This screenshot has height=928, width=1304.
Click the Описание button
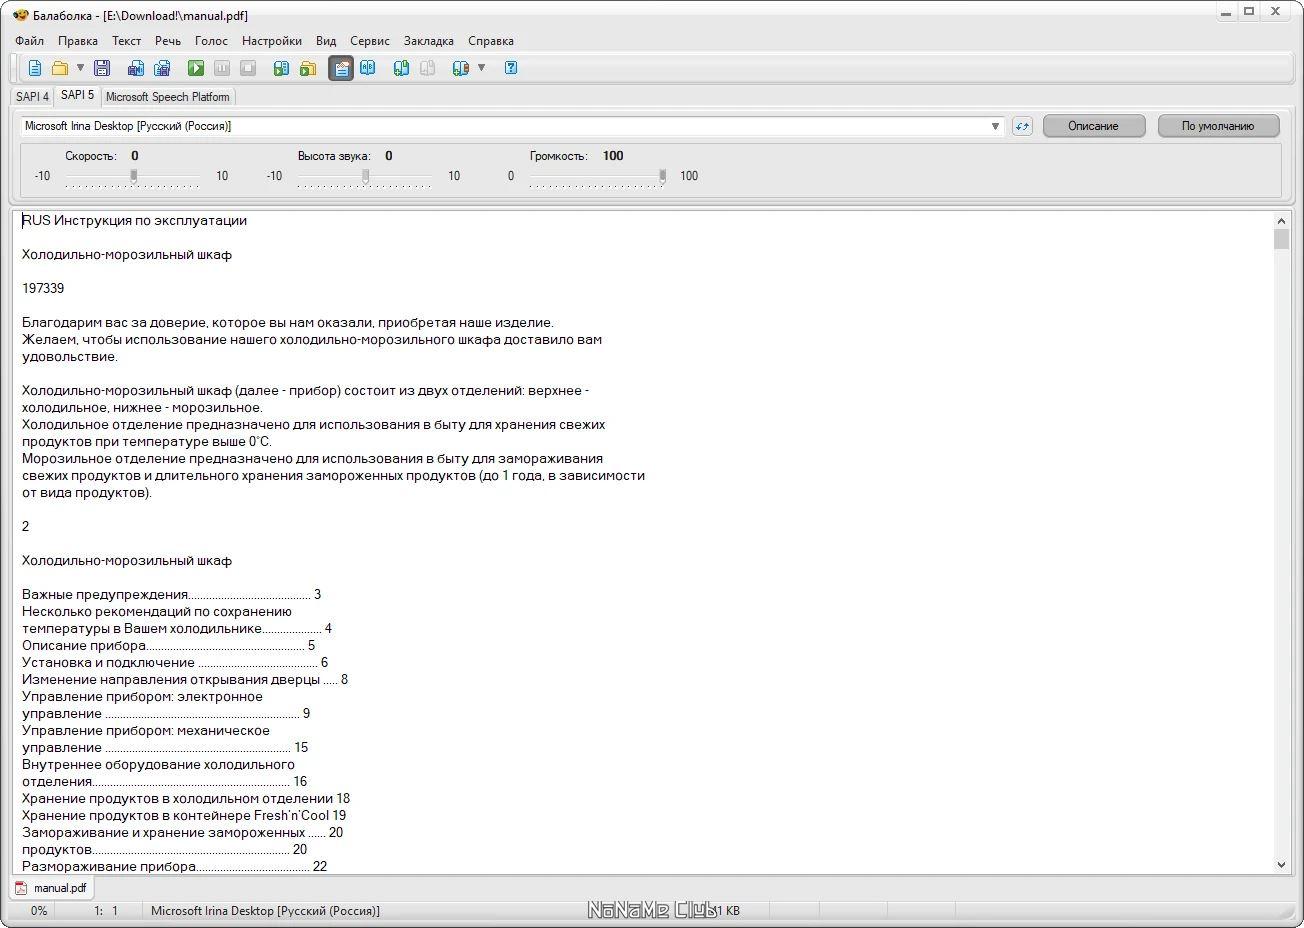[x=1093, y=126]
